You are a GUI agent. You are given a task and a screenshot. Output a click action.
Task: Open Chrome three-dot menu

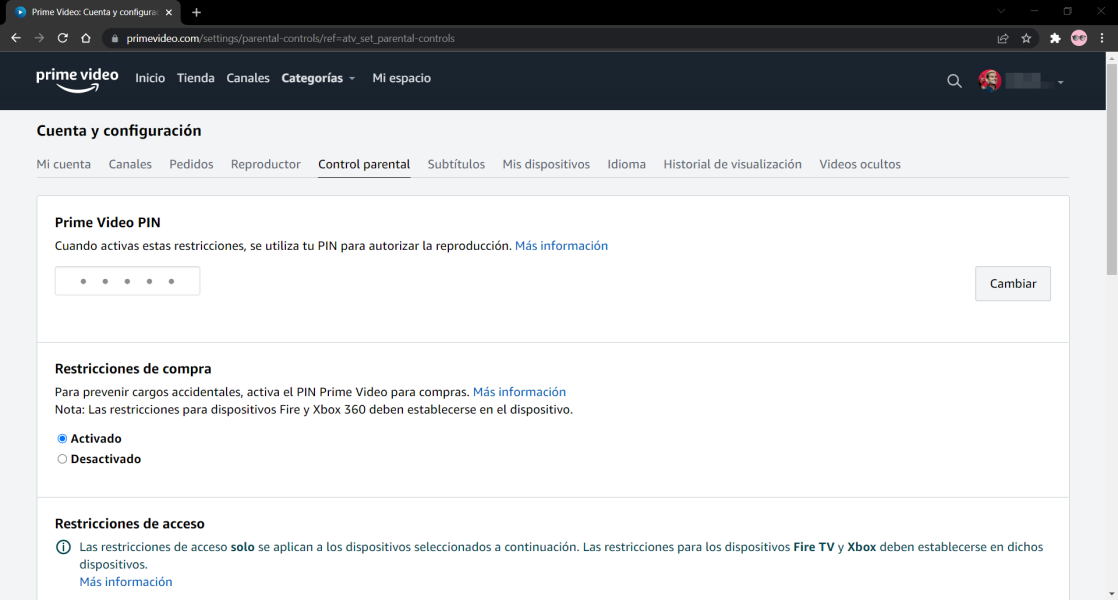[1101, 38]
